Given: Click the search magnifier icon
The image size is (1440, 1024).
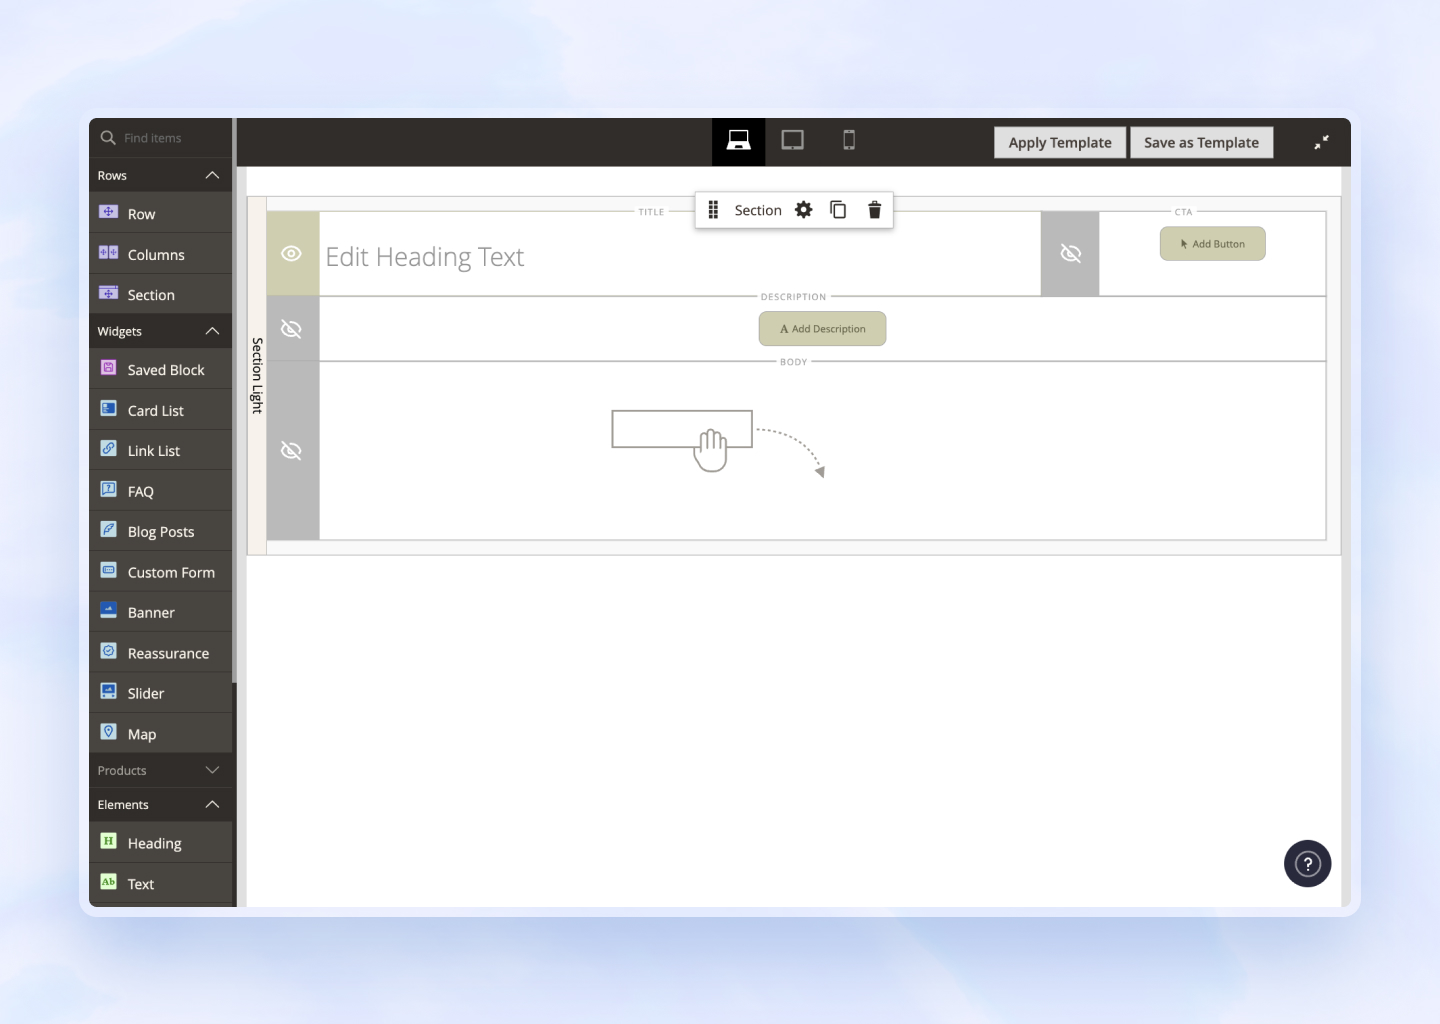Looking at the screenshot, I should click(108, 138).
